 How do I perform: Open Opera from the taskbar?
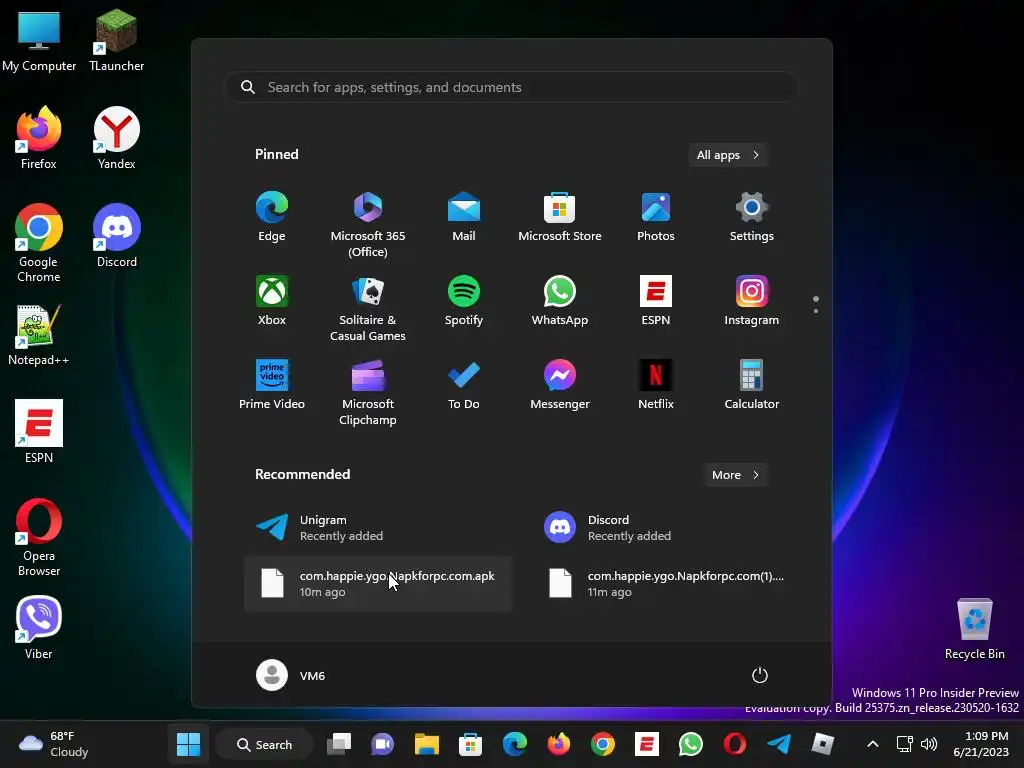pos(735,744)
